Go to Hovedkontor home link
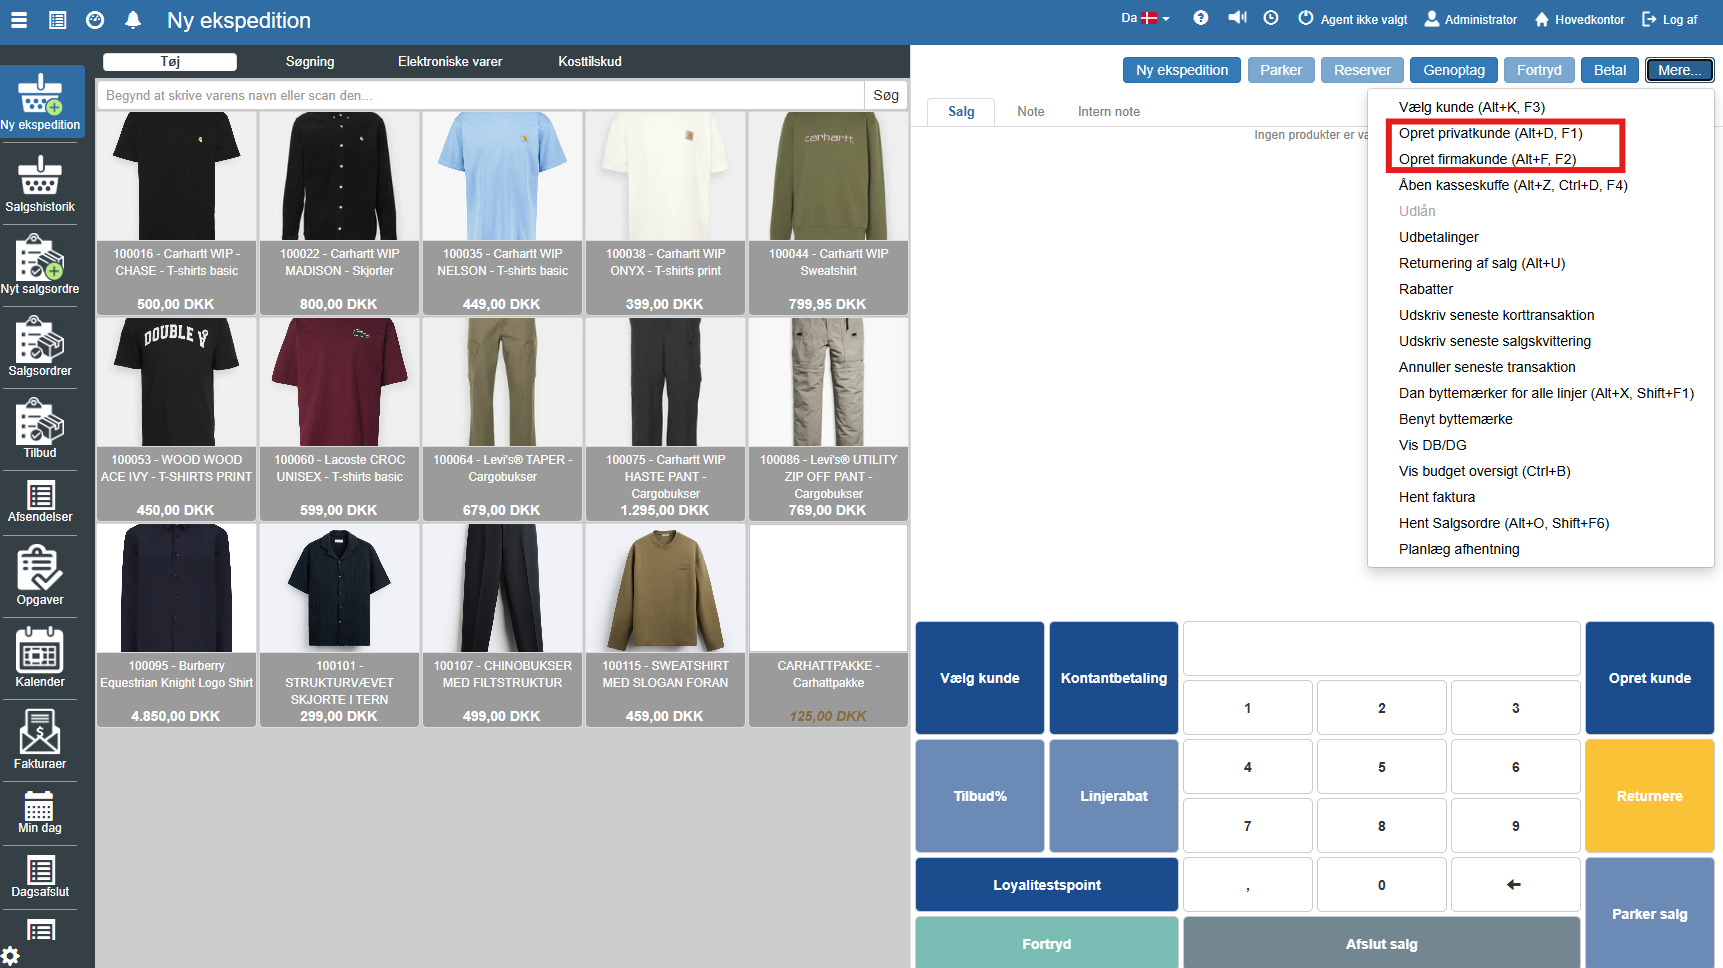1723x968 pixels. point(1579,19)
